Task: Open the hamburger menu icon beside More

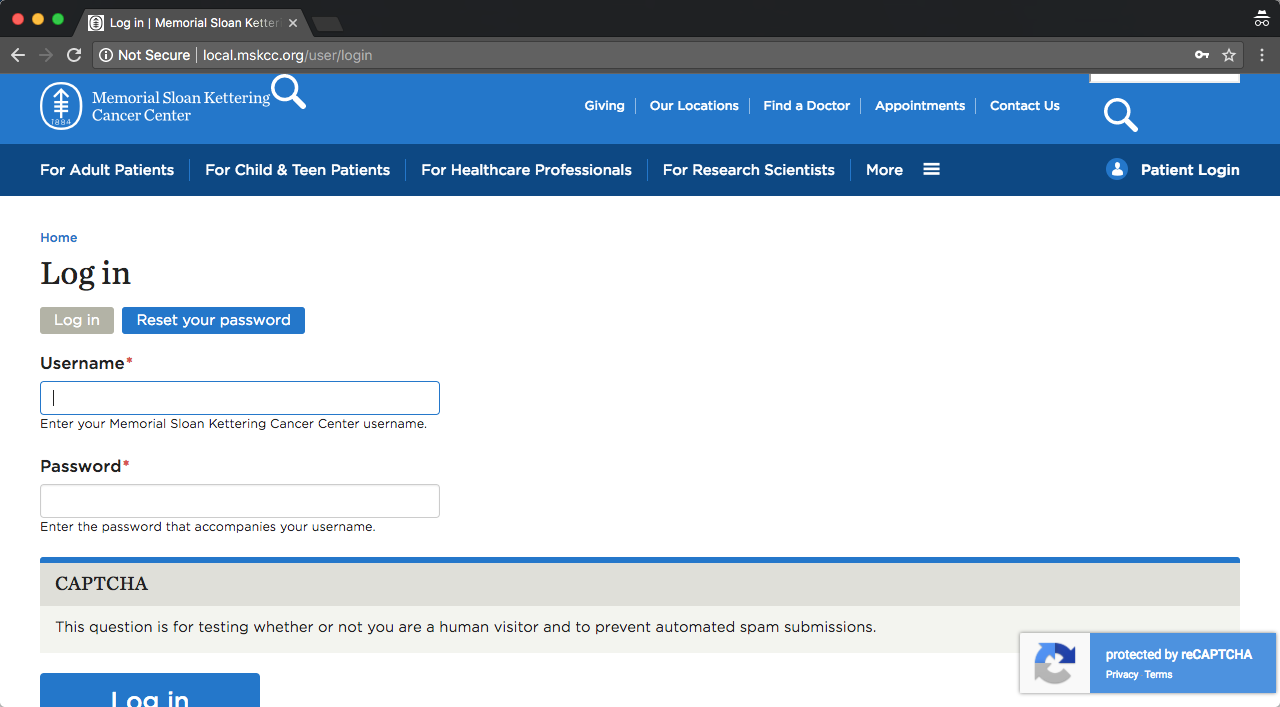Action: coord(931,169)
